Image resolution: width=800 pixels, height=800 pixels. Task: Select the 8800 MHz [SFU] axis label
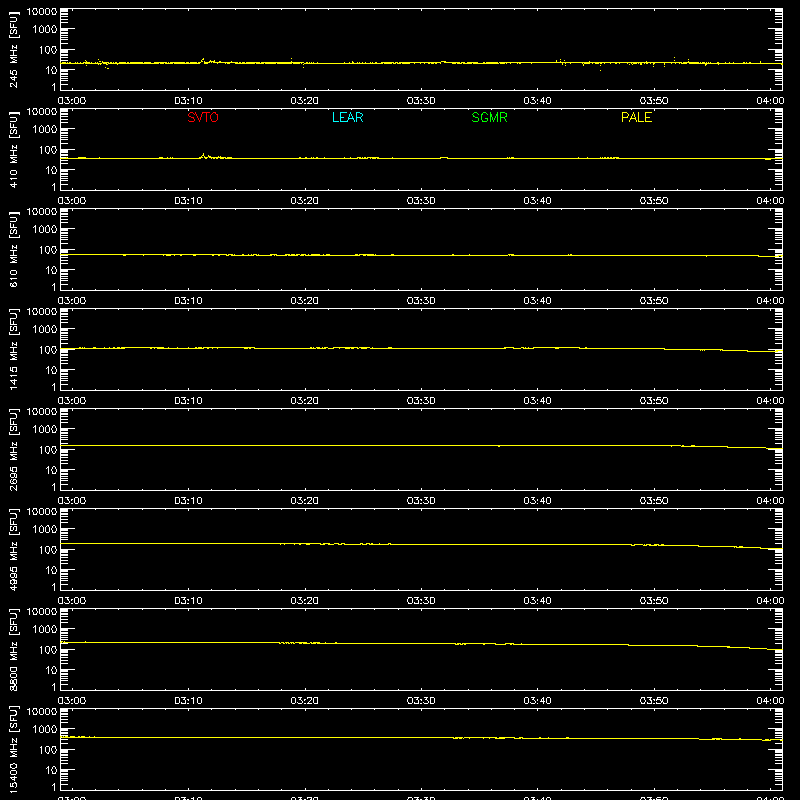tap(13, 649)
